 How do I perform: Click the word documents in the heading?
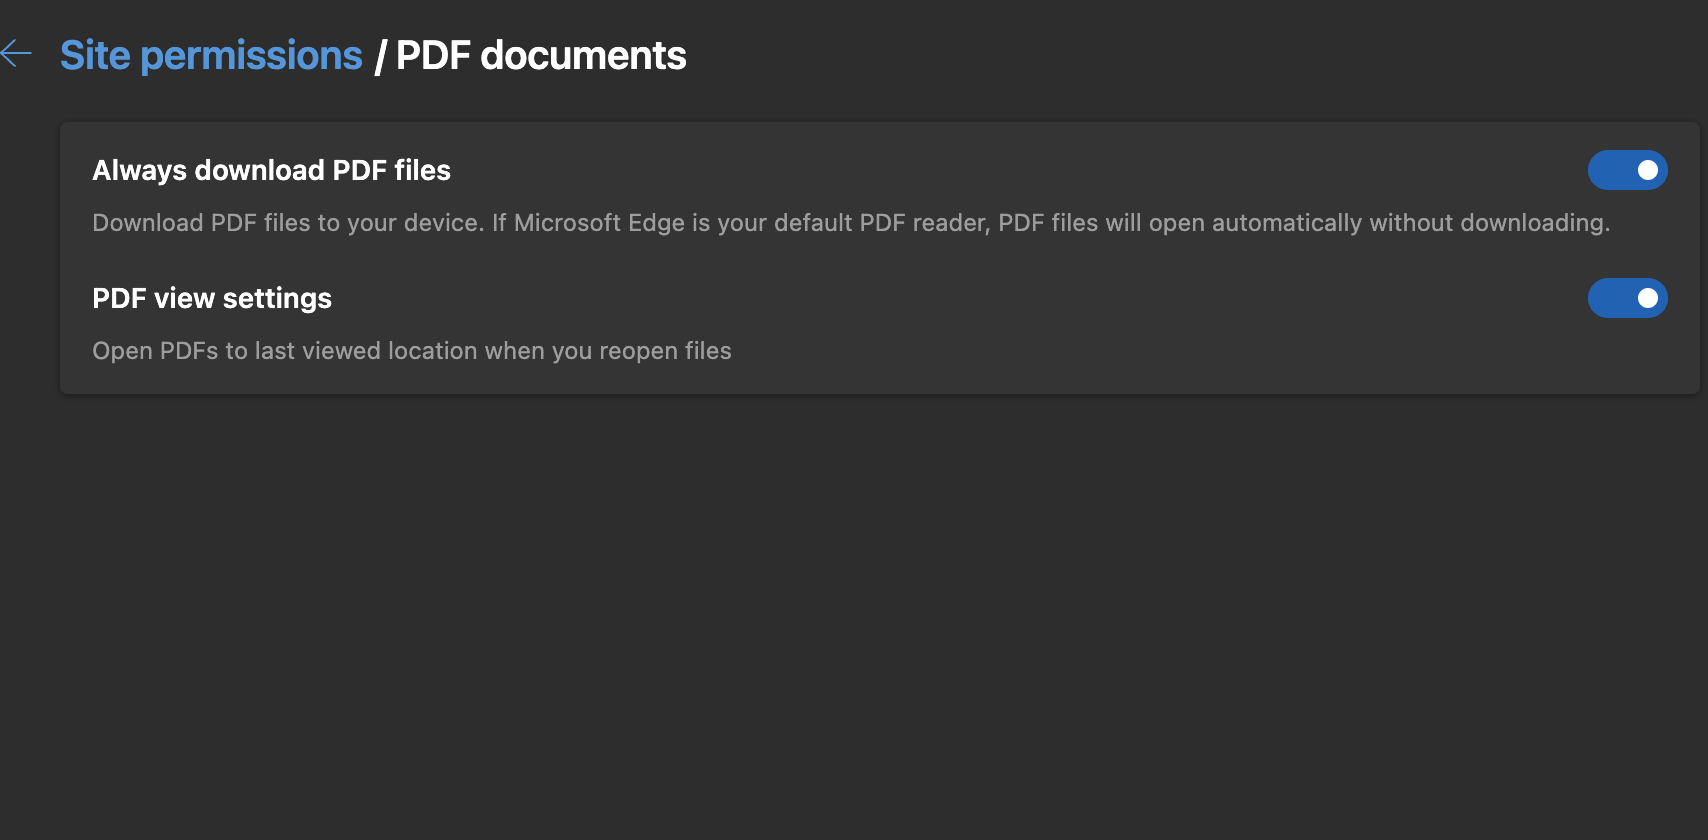(583, 56)
